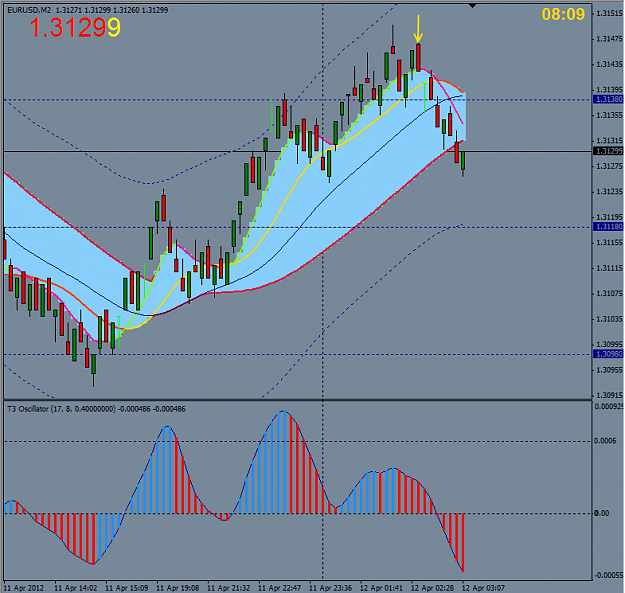Viewport: 625px width, 593px height.
Task: Click the 1.30915 price scale value
Action: click(609, 395)
